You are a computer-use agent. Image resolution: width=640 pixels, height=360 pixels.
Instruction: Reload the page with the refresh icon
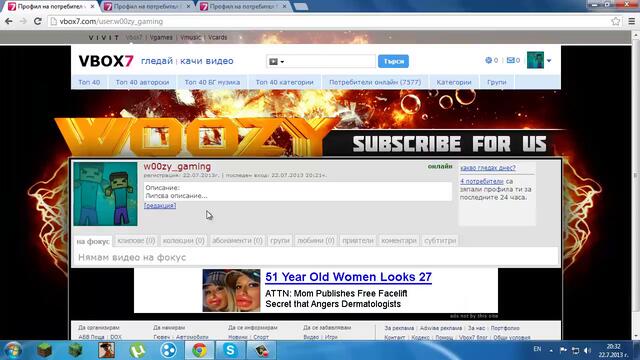(38, 21)
